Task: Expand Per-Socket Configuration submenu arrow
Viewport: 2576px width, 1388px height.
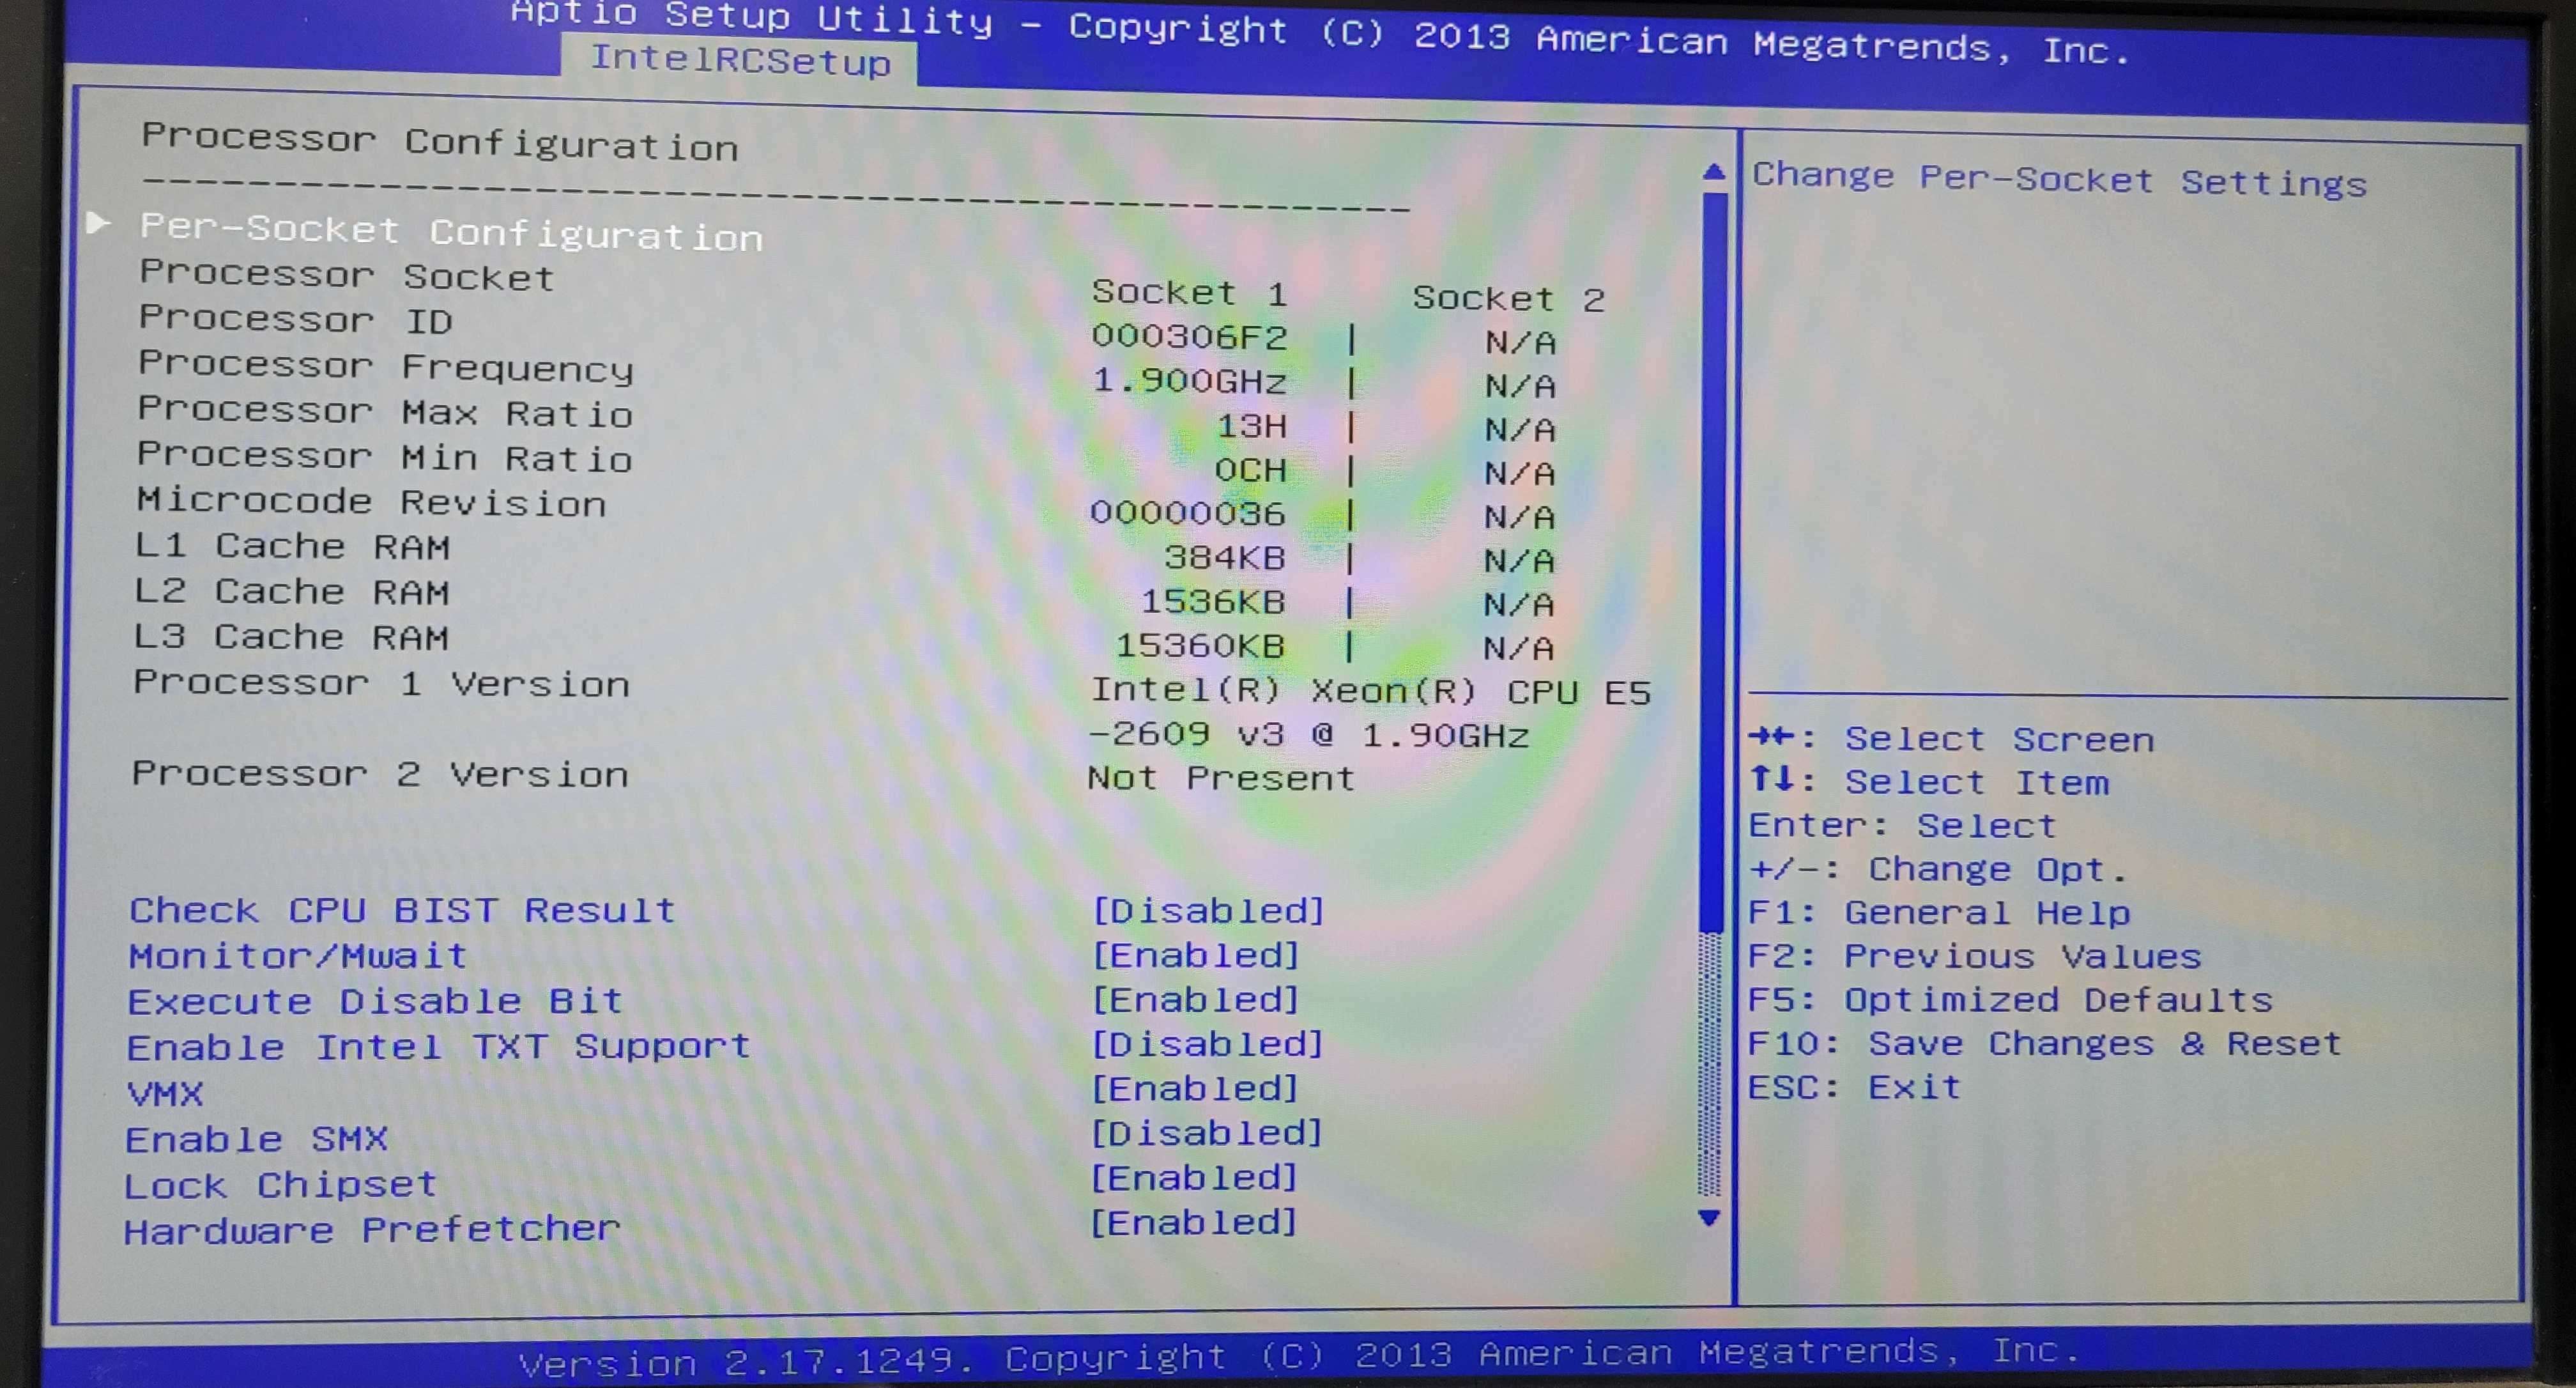Action: [98, 222]
